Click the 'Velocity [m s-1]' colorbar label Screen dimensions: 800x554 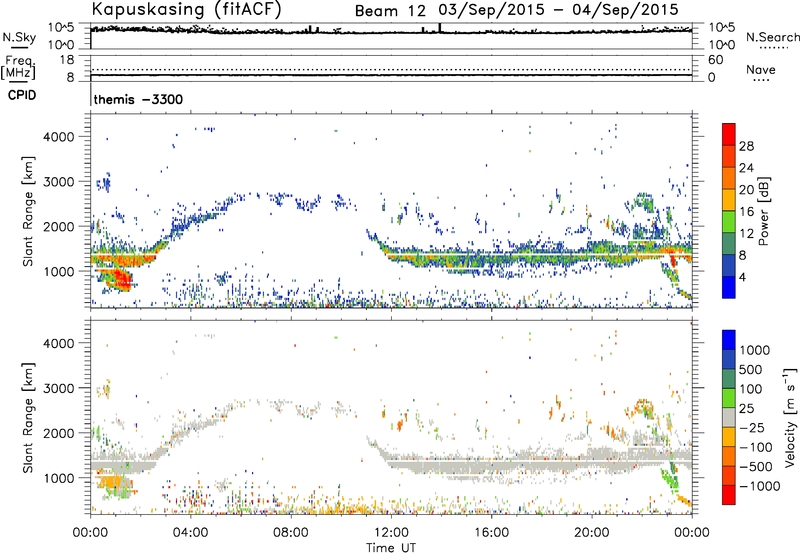[790, 417]
